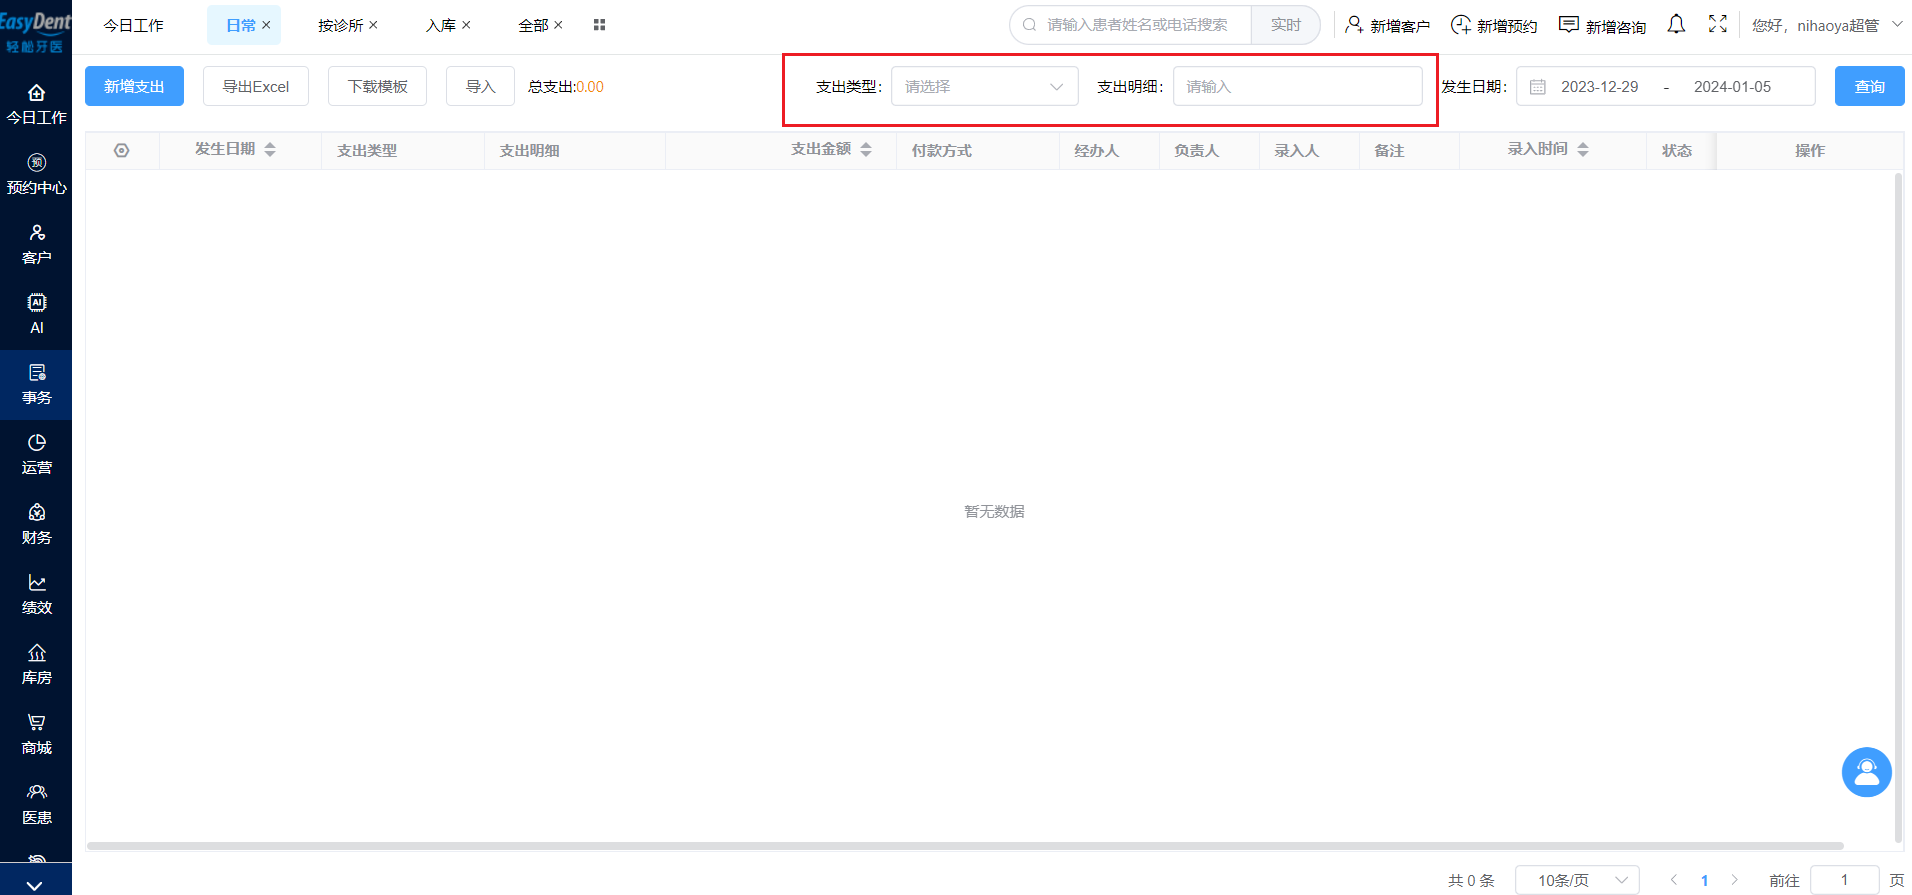1912x895 pixels.
Task: Click calendar icon in 发生日期 field
Action: click(x=1538, y=87)
